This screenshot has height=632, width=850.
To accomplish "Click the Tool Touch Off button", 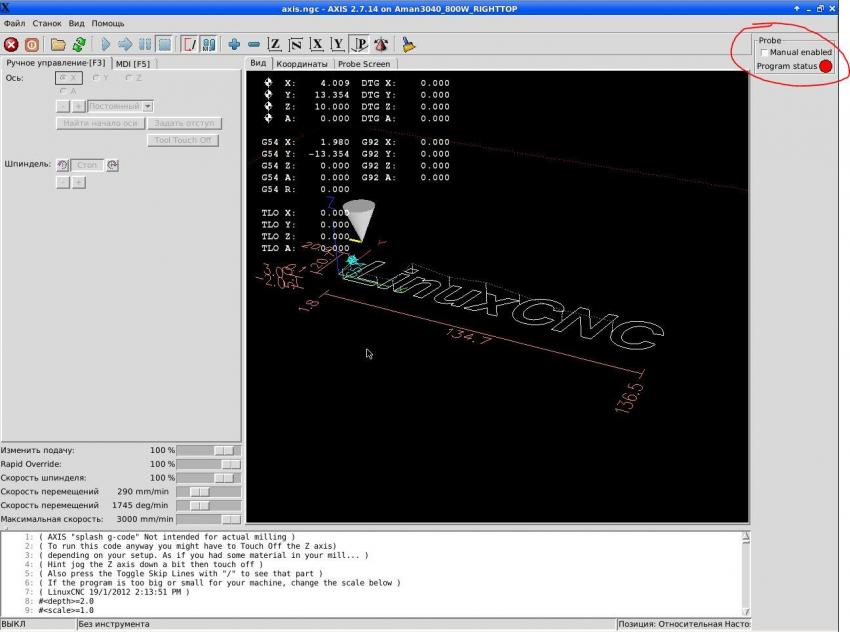I will (182, 140).
